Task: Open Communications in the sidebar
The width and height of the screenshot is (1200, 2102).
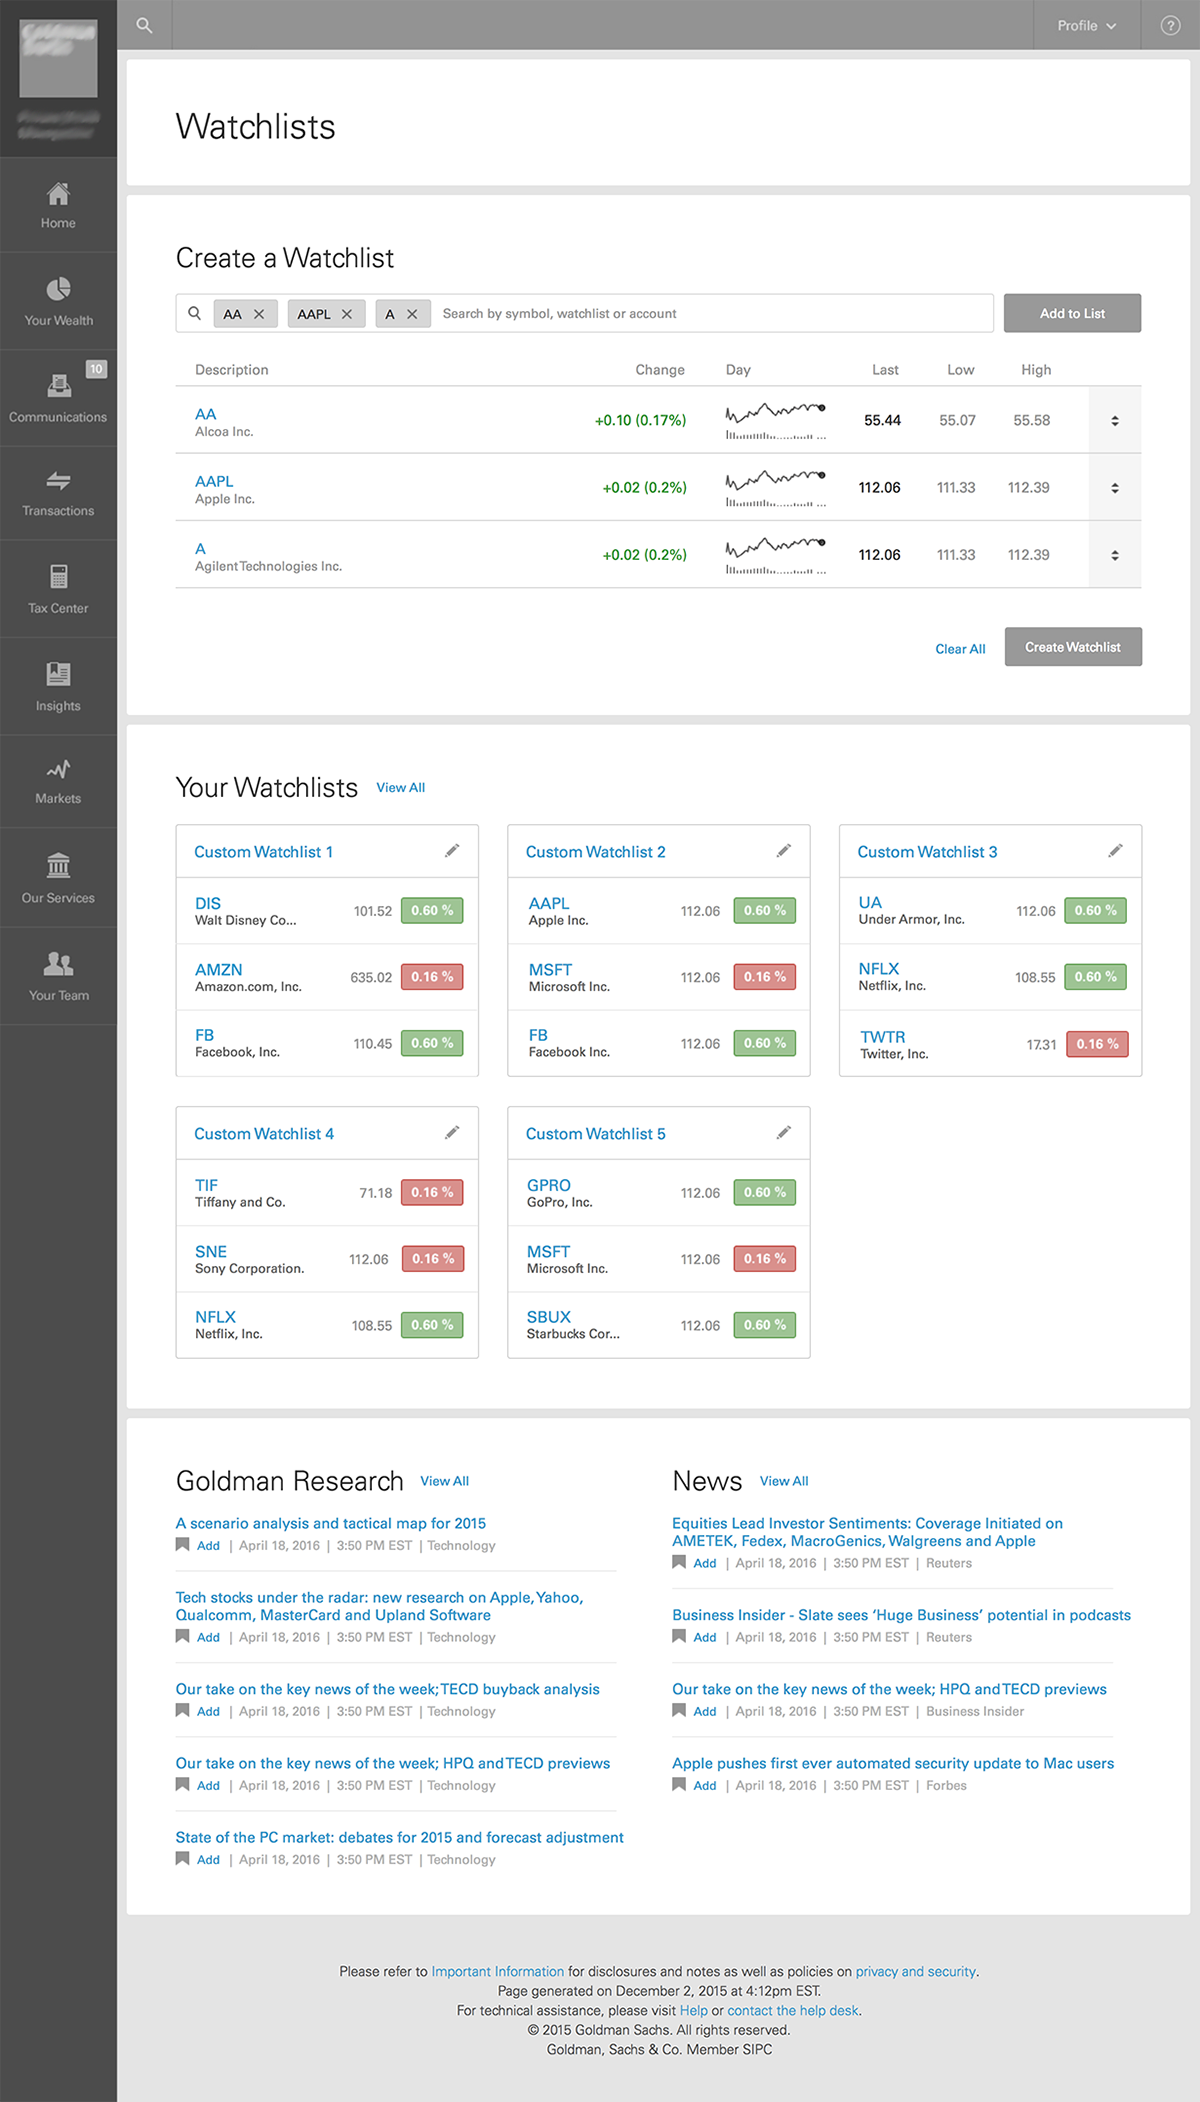Action: point(58,399)
